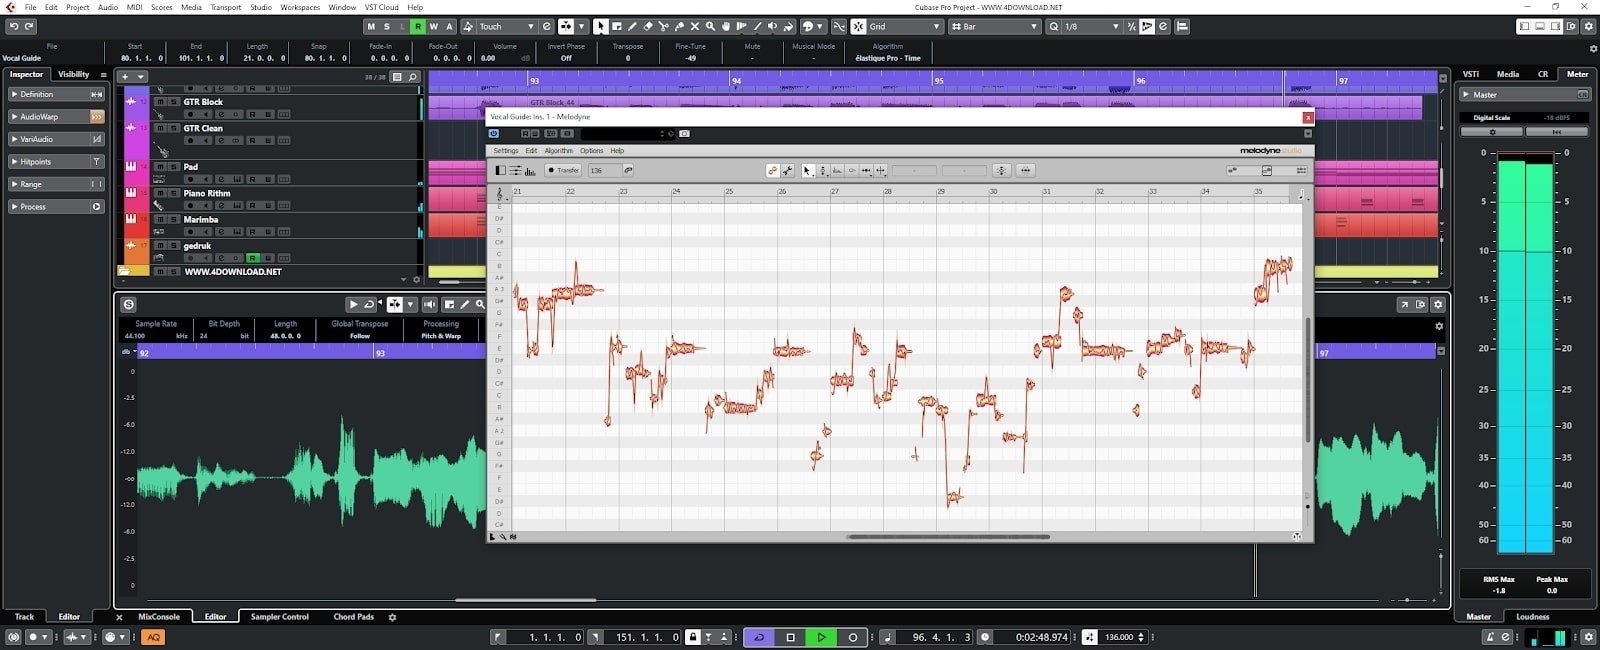Click the Add Track plus button
1600x650 pixels.
(125, 77)
